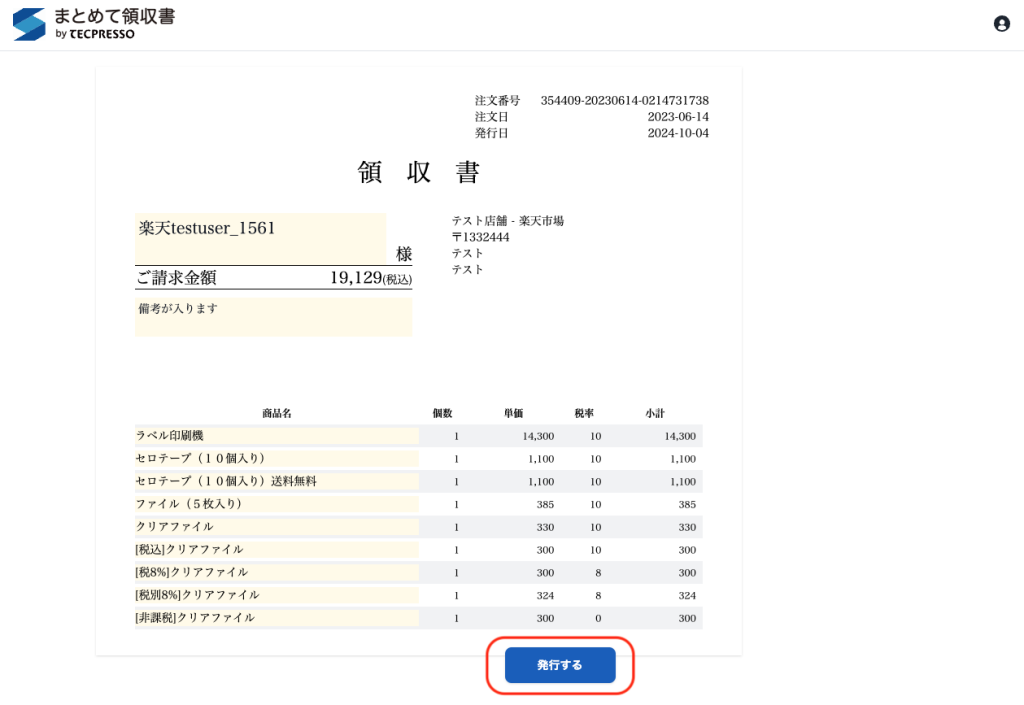1024x705 pixels.
Task: Click the issue date 2024-10-04
Action: [677, 133]
